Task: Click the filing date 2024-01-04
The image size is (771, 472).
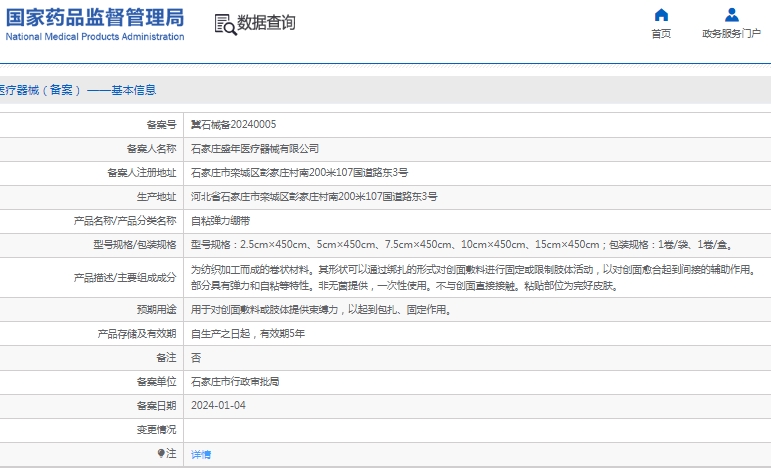Action: point(218,406)
